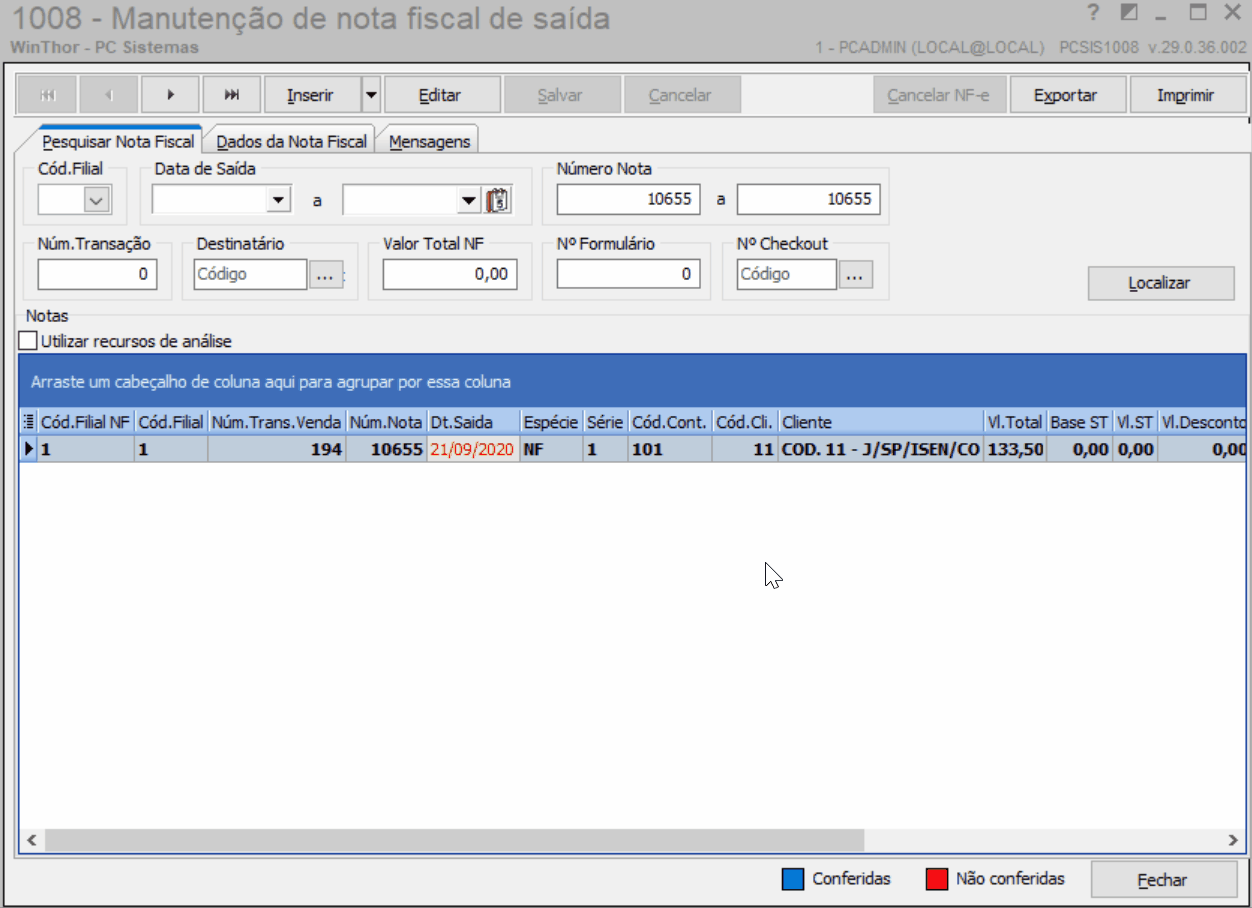Sort by Base ST column header
This screenshot has width=1252, height=908.
pyautogui.click(x=1079, y=422)
